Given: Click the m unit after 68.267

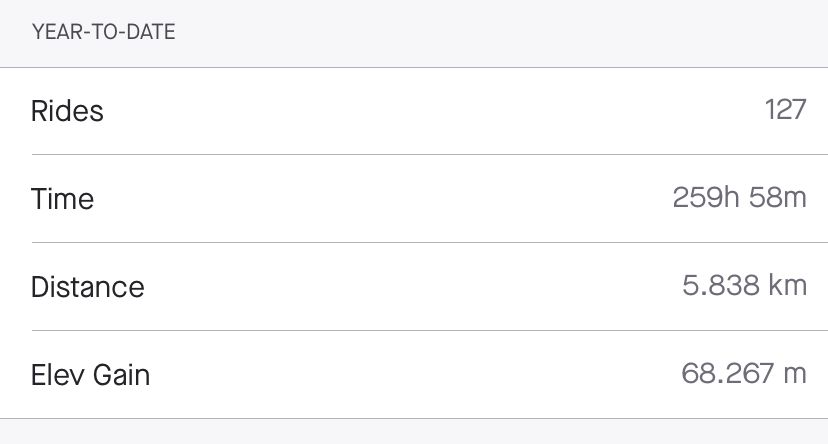Looking at the screenshot, I should 796,374.
